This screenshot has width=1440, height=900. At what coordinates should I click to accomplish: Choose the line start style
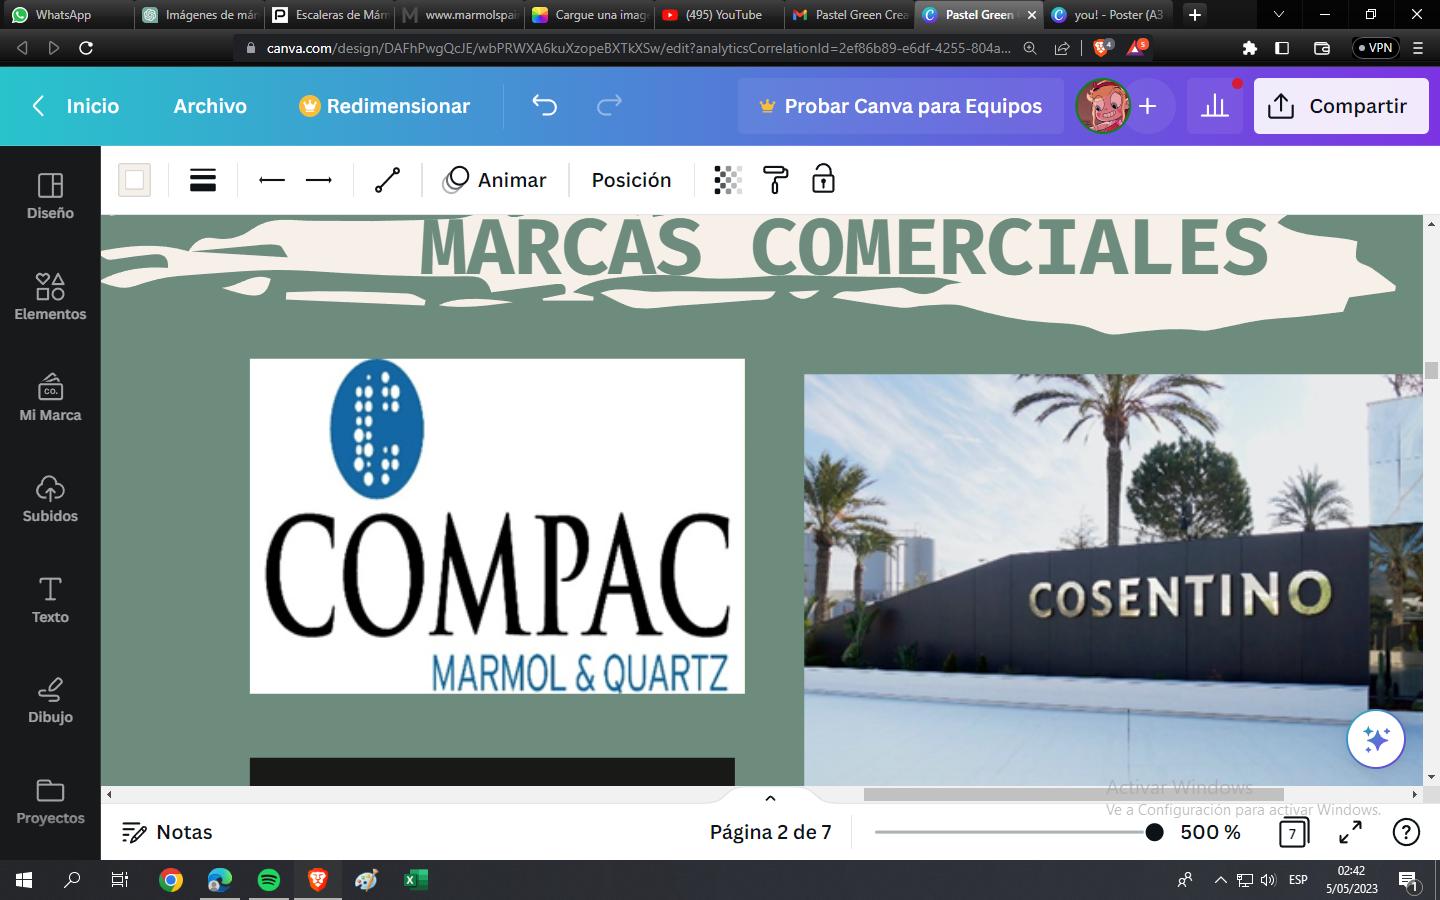coord(272,180)
